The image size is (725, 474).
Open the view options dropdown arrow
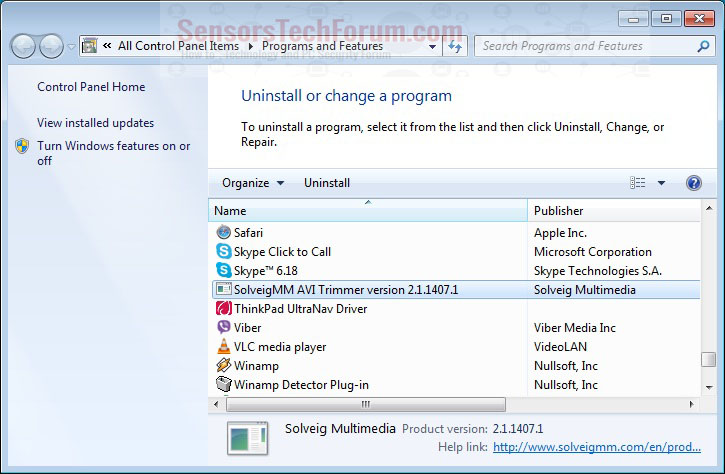[661, 183]
